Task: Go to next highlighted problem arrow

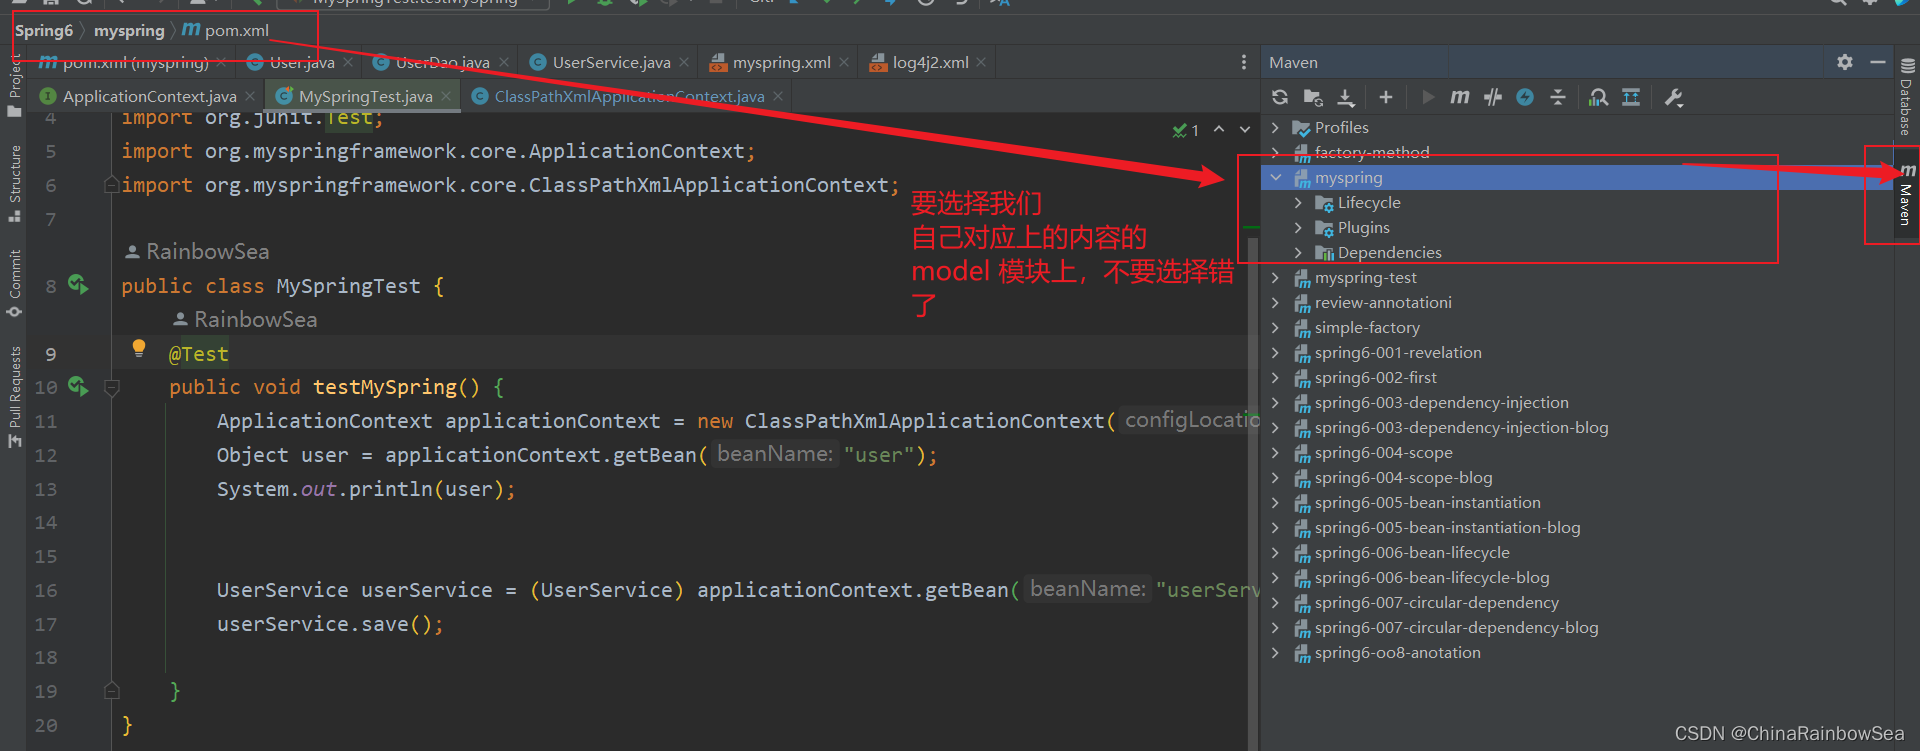Action: [x=1245, y=129]
